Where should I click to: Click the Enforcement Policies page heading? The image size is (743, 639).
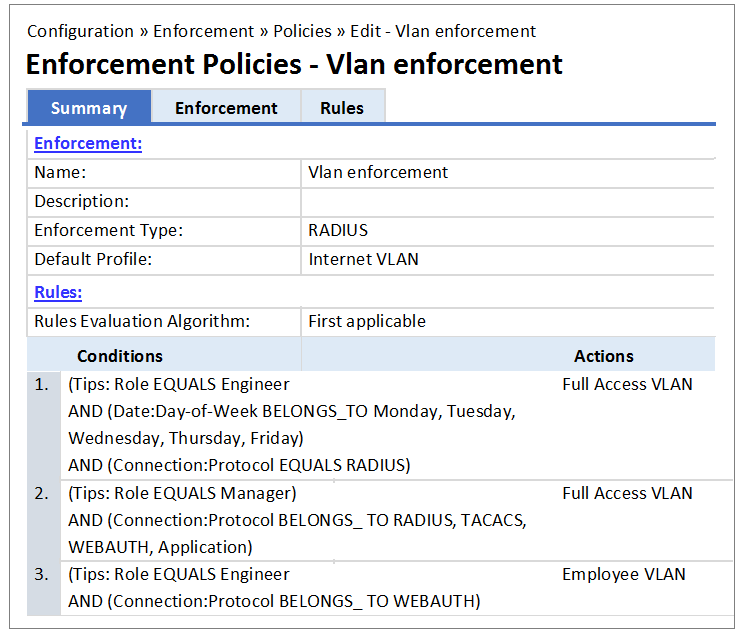click(x=294, y=64)
